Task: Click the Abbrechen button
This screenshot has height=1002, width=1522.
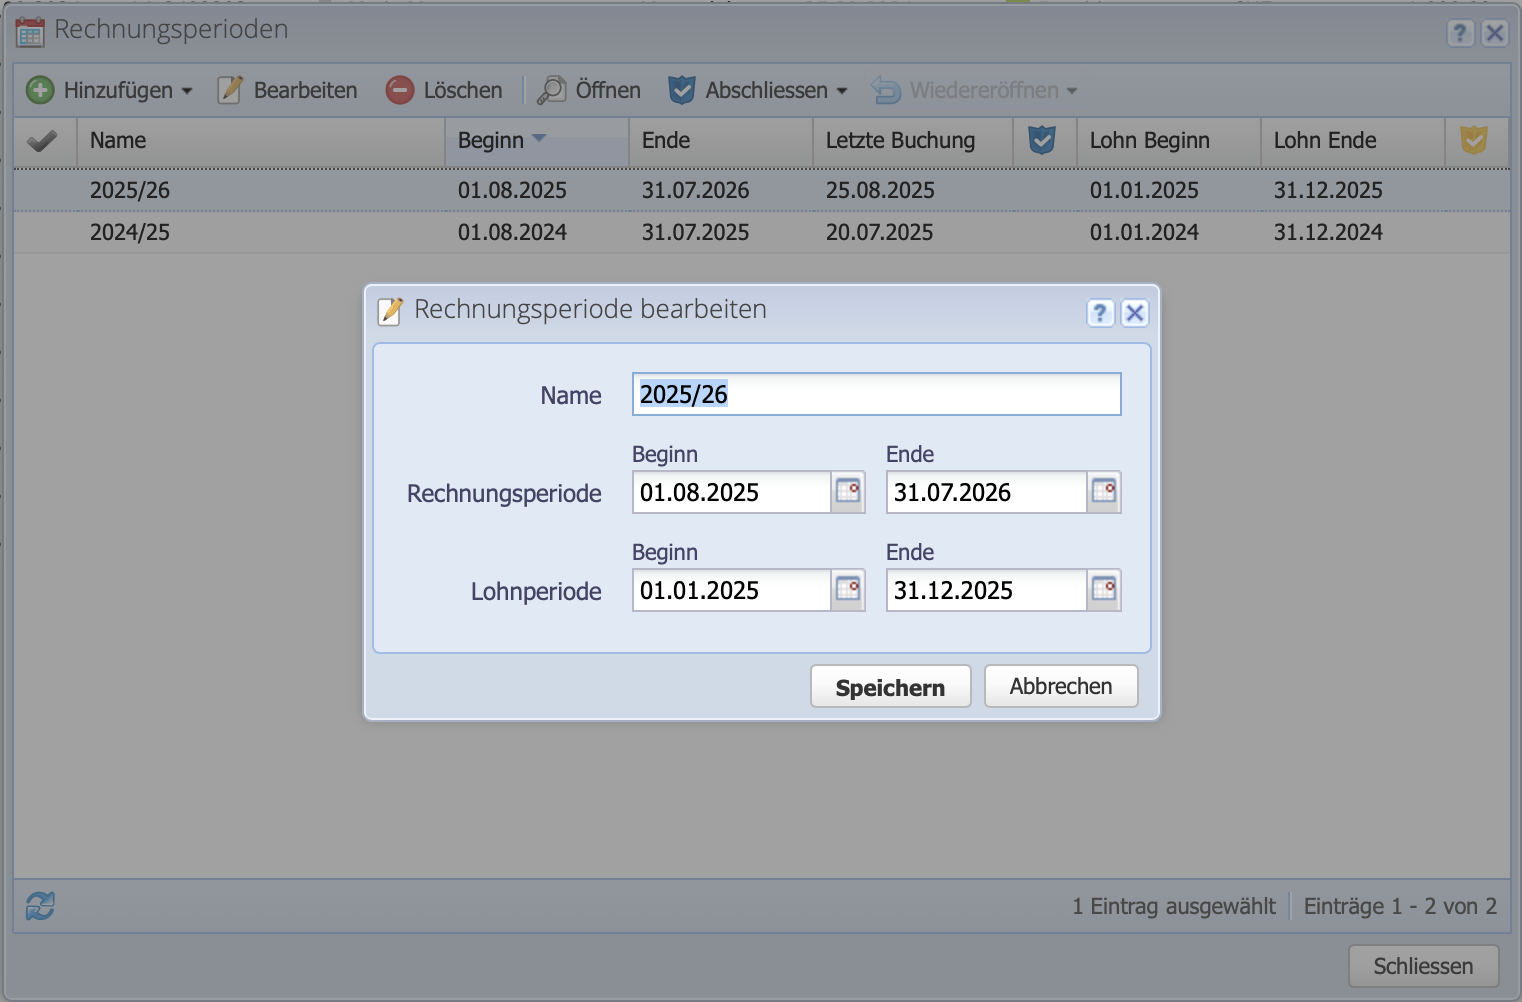Action: click(x=1061, y=686)
